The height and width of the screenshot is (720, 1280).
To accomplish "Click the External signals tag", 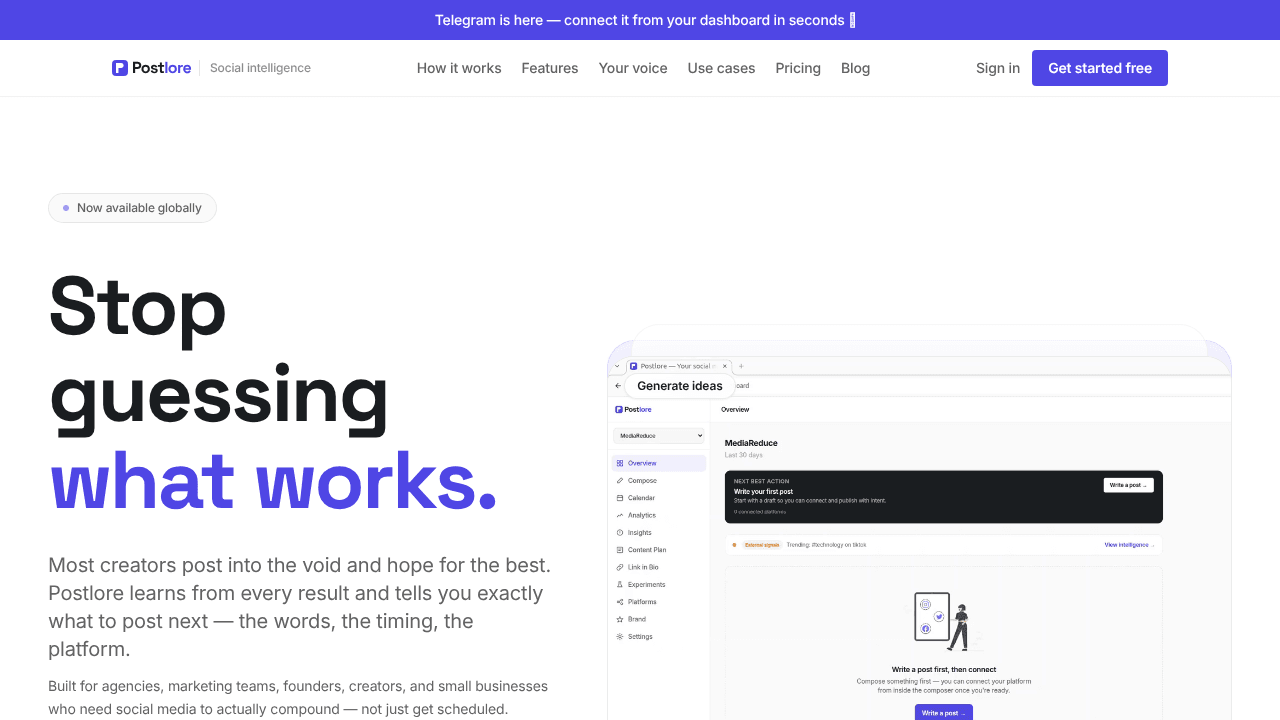I will pyautogui.click(x=762, y=545).
